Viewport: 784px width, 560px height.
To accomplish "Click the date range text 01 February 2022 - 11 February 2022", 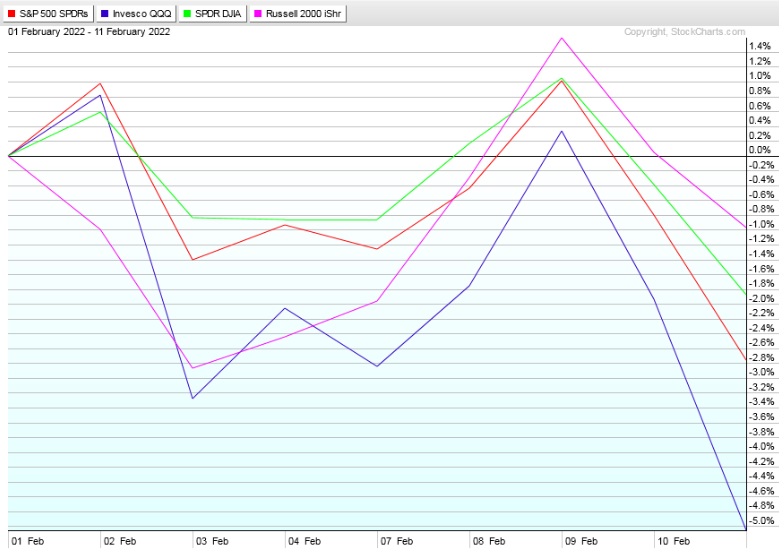I will pos(89,32).
